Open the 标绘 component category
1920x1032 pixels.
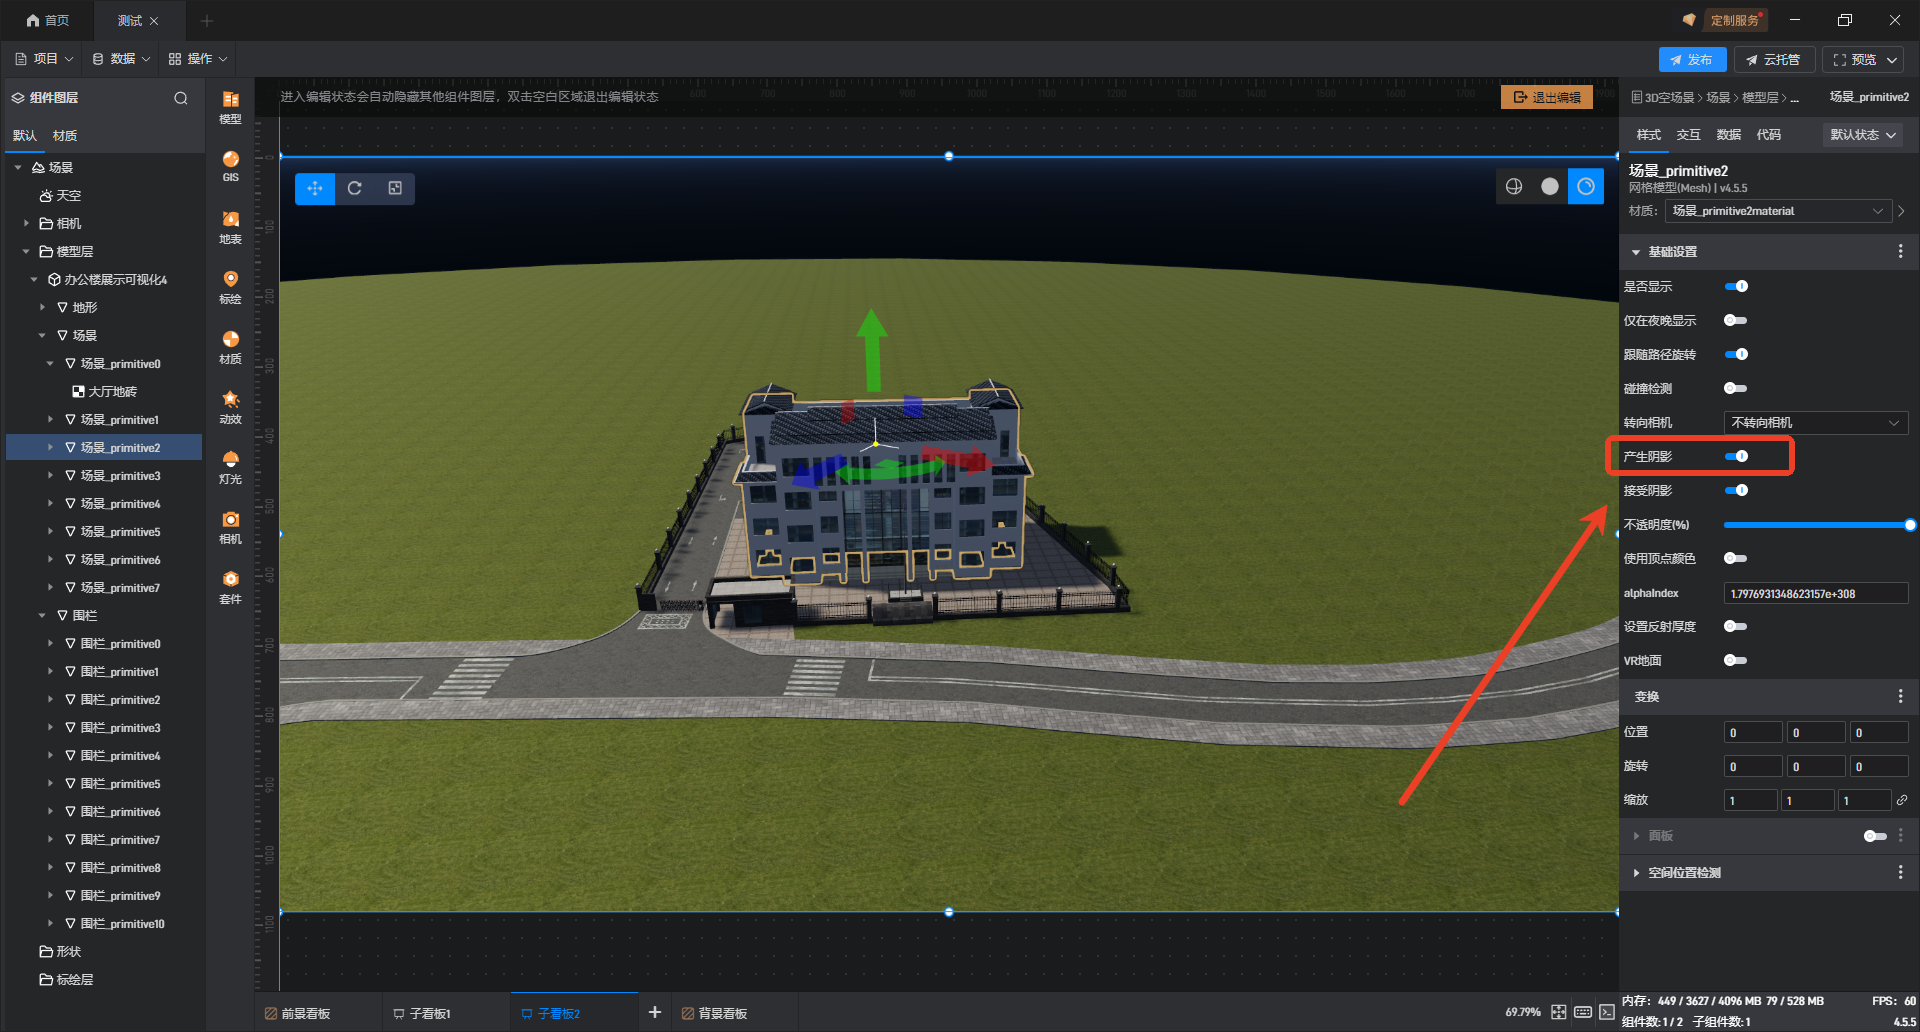pyautogui.click(x=230, y=287)
